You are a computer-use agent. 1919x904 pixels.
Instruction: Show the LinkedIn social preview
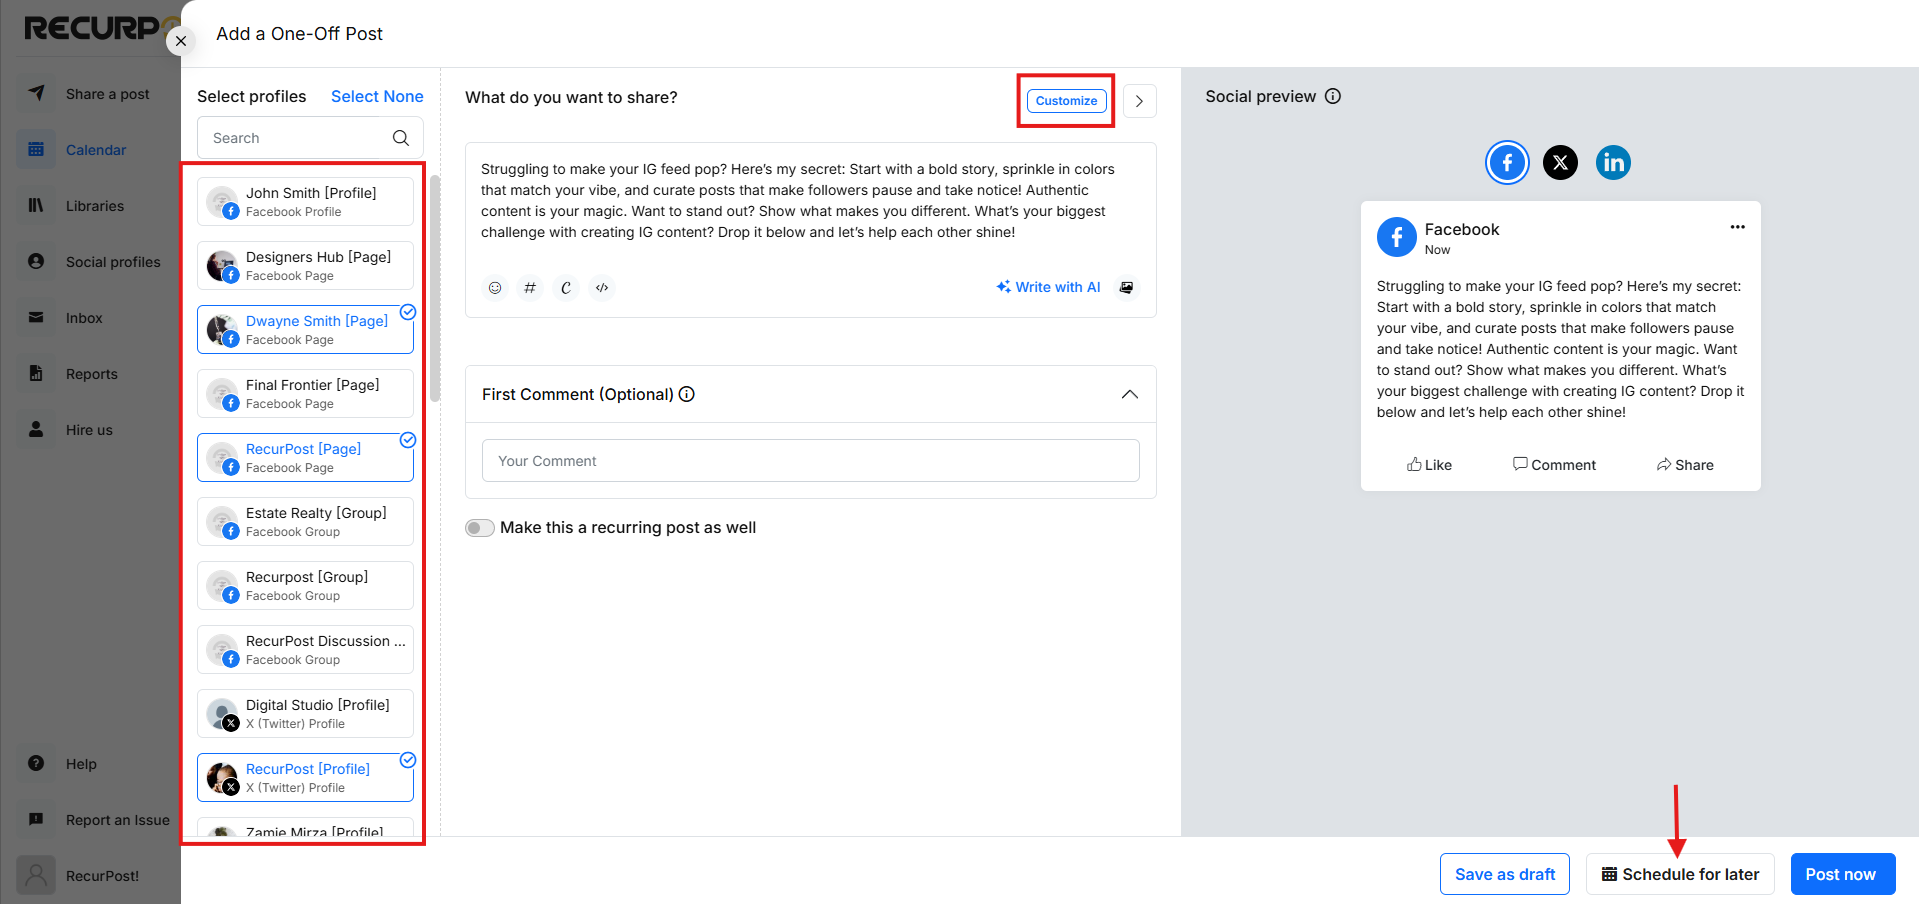point(1613,162)
